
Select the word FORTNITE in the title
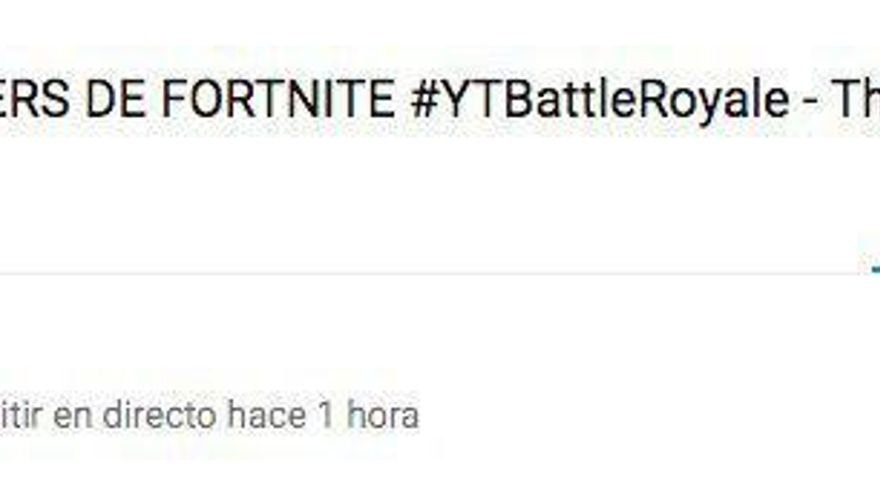(x=278, y=99)
